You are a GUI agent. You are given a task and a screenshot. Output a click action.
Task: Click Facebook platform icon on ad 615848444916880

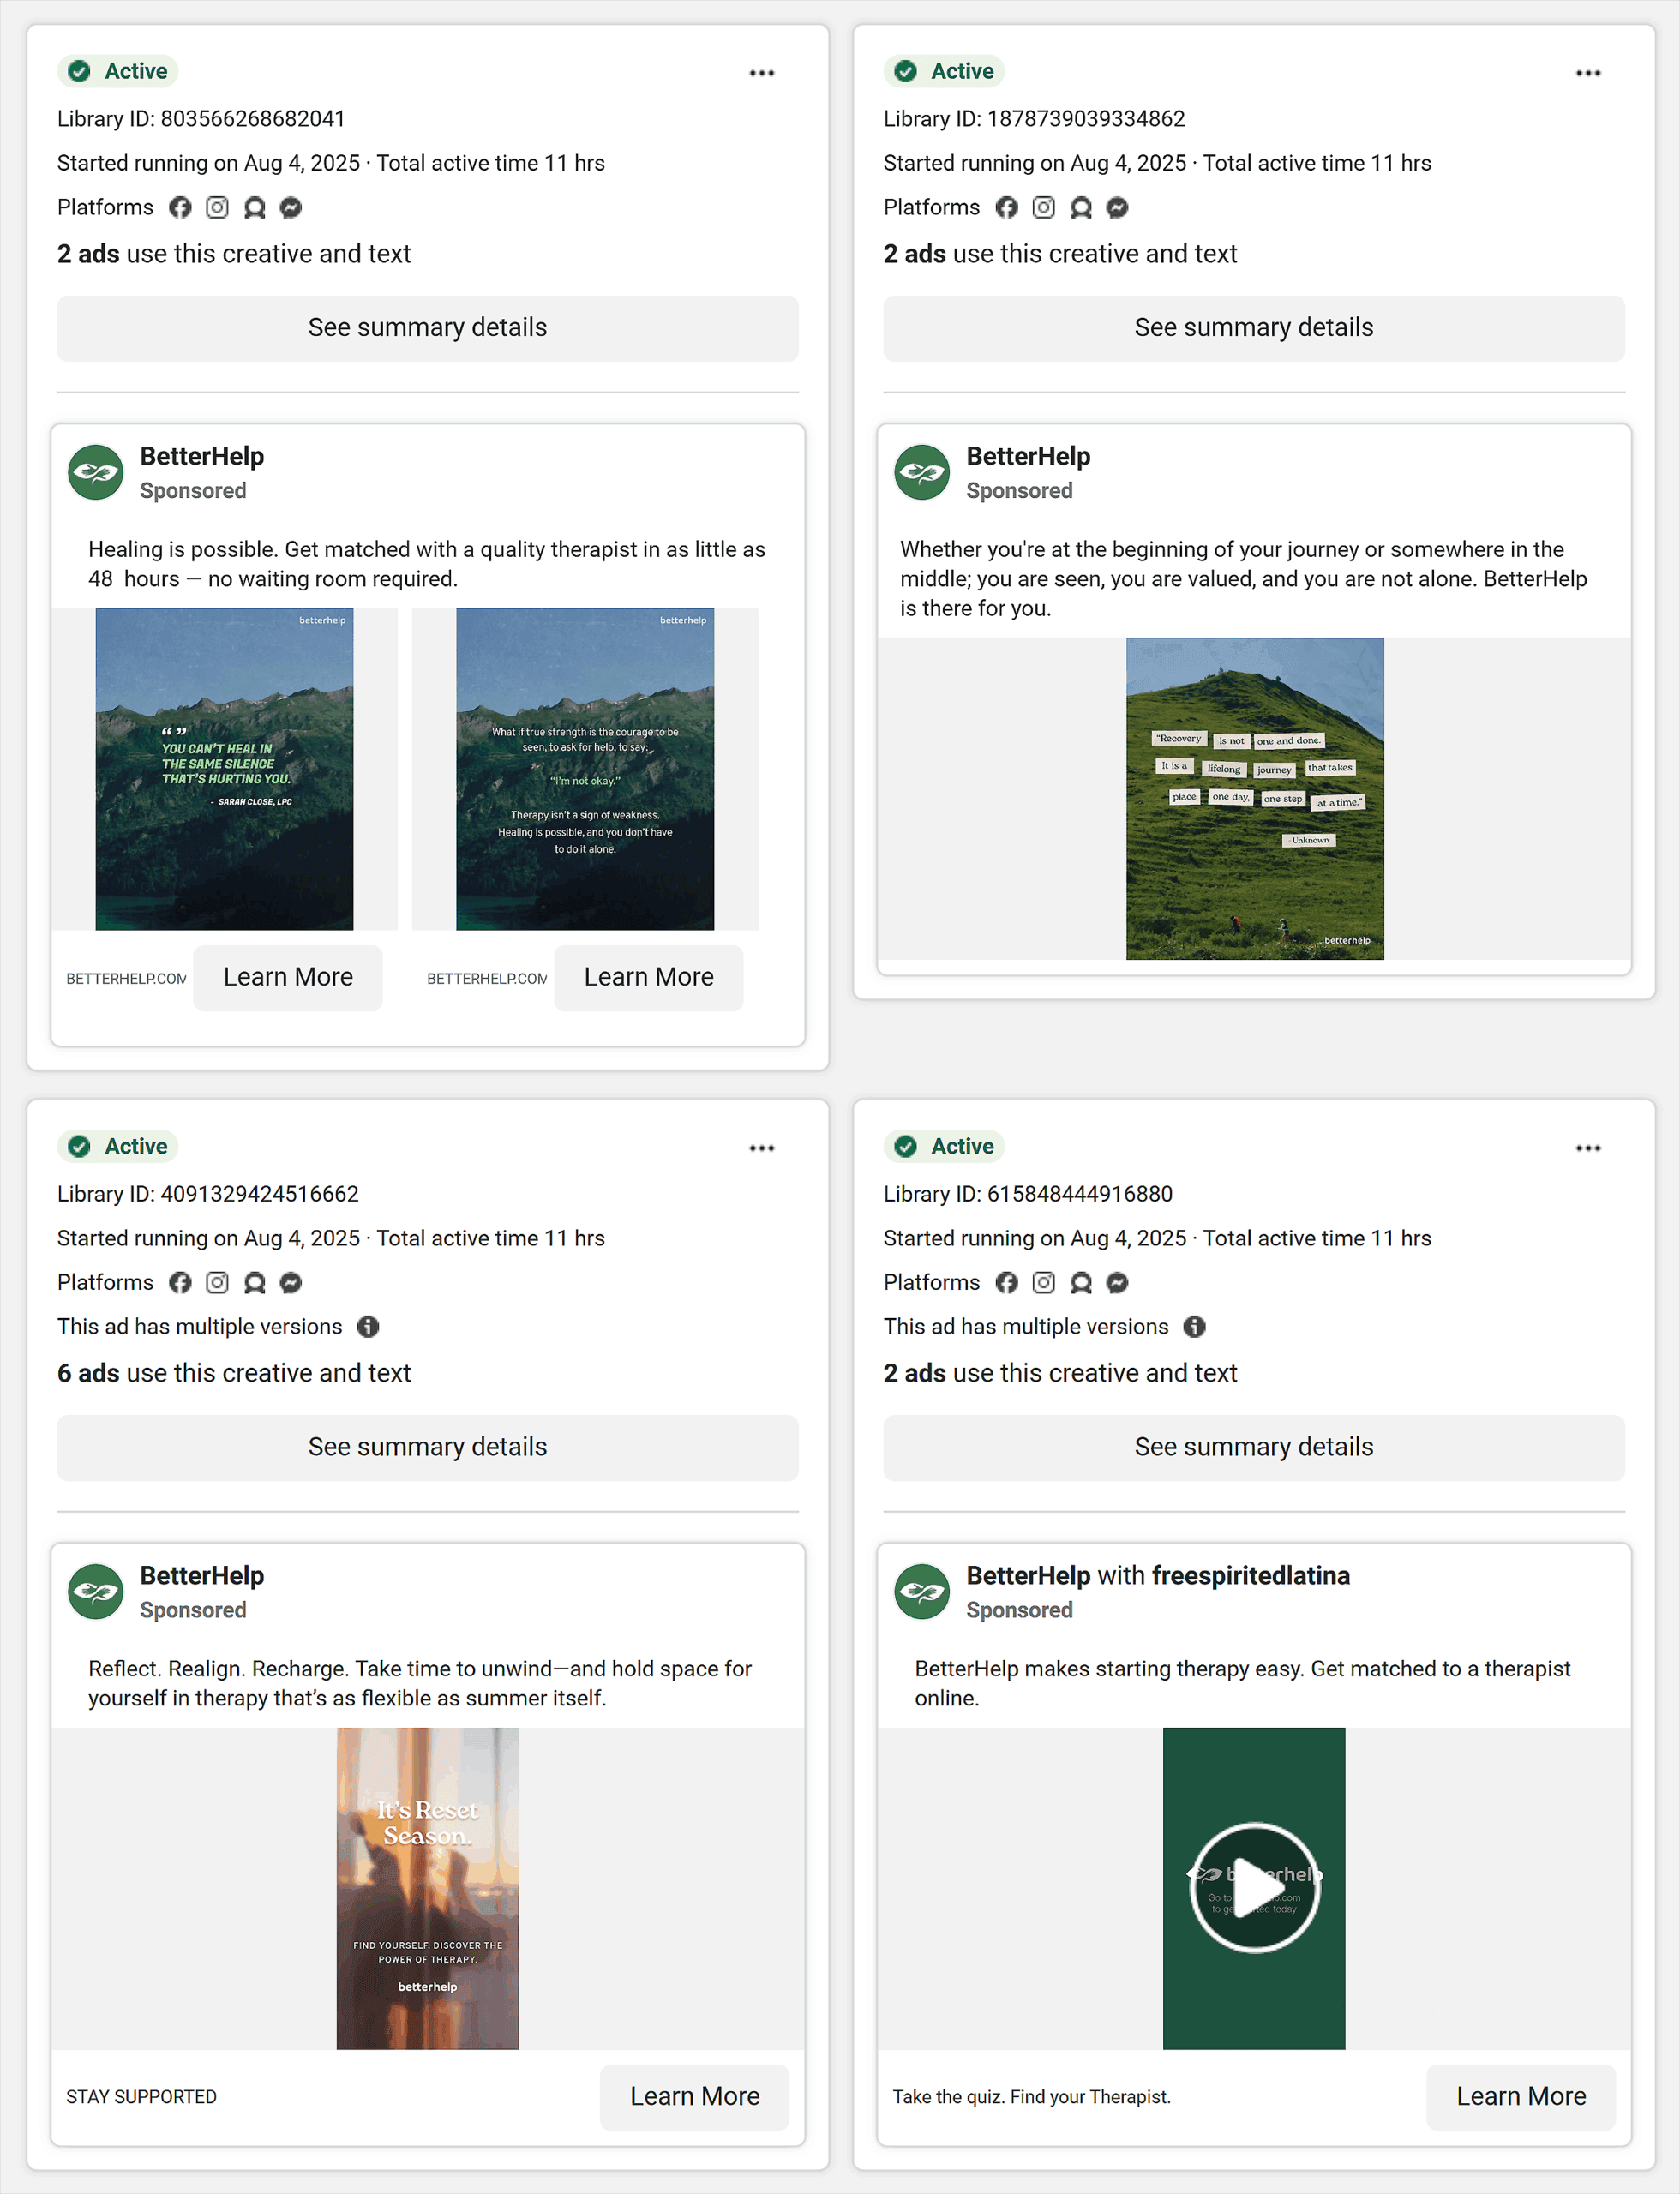coord(1007,1282)
